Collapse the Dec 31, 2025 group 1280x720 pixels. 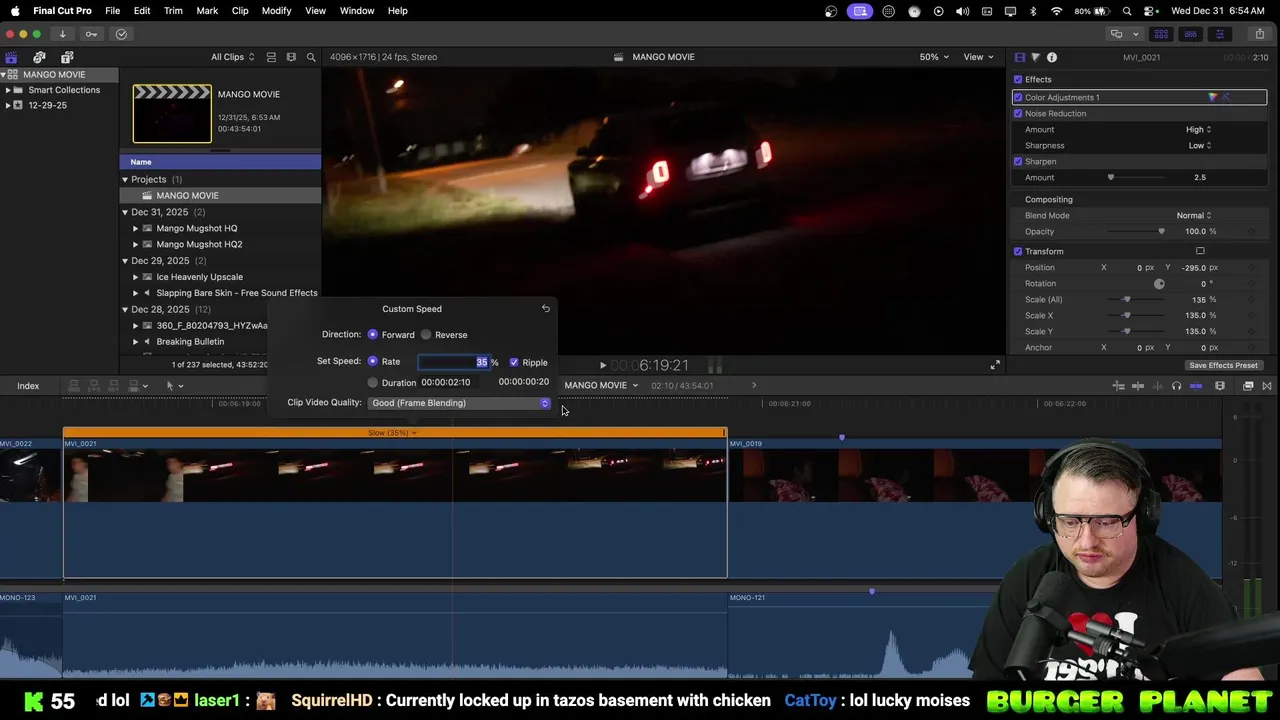(x=125, y=212)
